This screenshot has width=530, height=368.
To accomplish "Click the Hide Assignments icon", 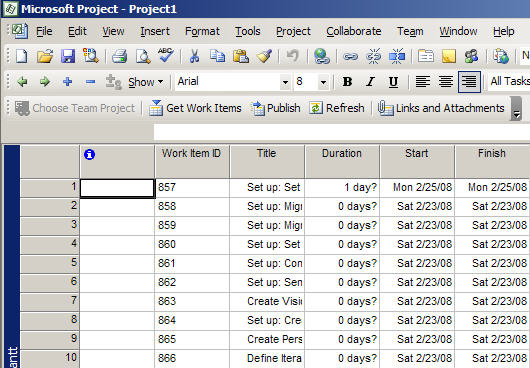I will coord(113,82).
